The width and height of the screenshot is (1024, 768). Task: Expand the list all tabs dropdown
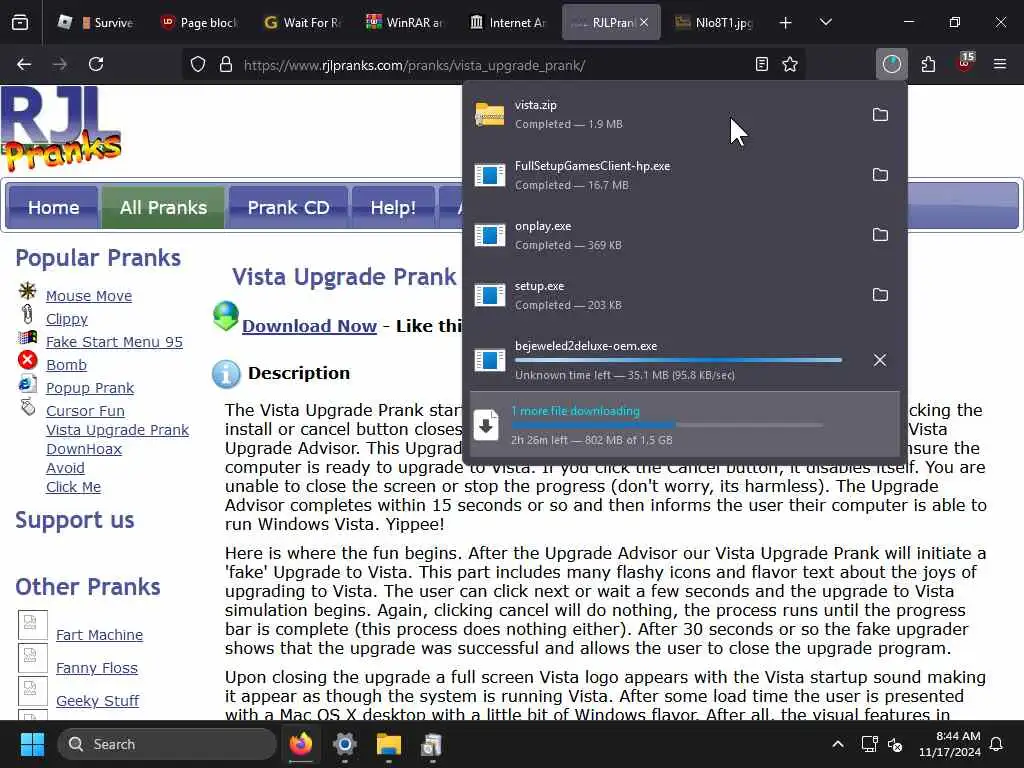825,22
